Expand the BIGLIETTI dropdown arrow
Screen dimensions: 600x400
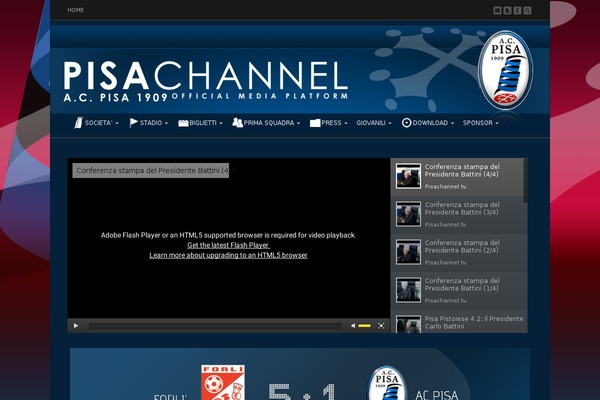coord(221,123)
